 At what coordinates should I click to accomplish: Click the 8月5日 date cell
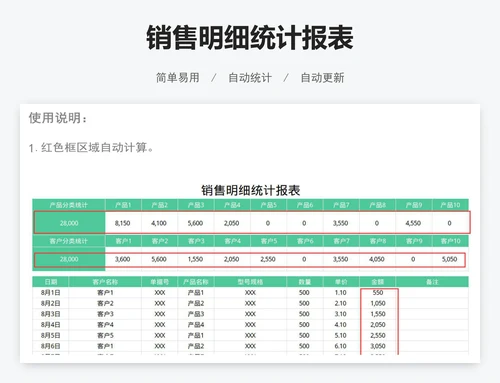[x=50, y=335]
